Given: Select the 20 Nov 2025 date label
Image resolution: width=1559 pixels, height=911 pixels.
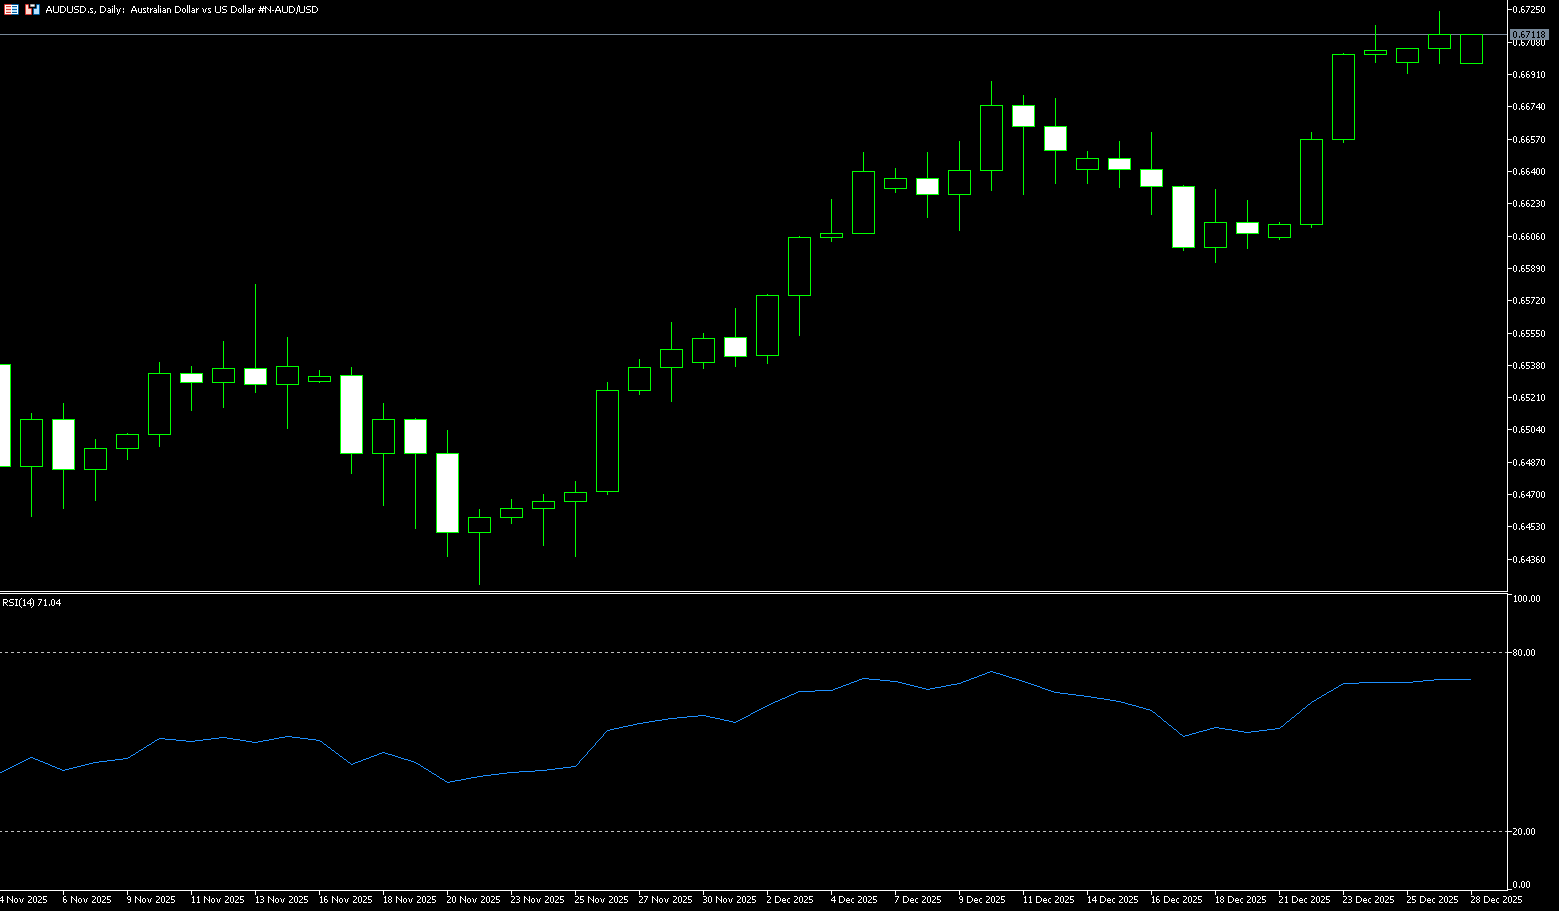Looking at the screenshot, I should click(x=472, y=900).
